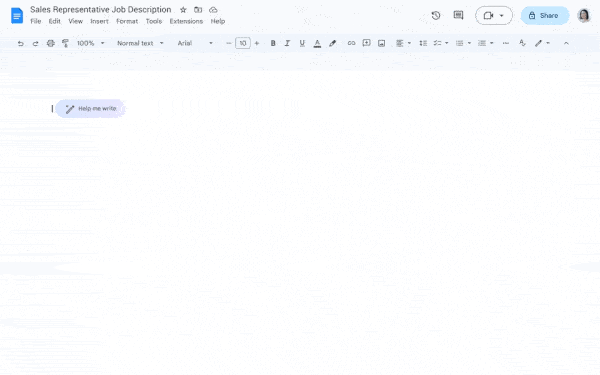Clear formatting or spell check icon

coord(522,43)
